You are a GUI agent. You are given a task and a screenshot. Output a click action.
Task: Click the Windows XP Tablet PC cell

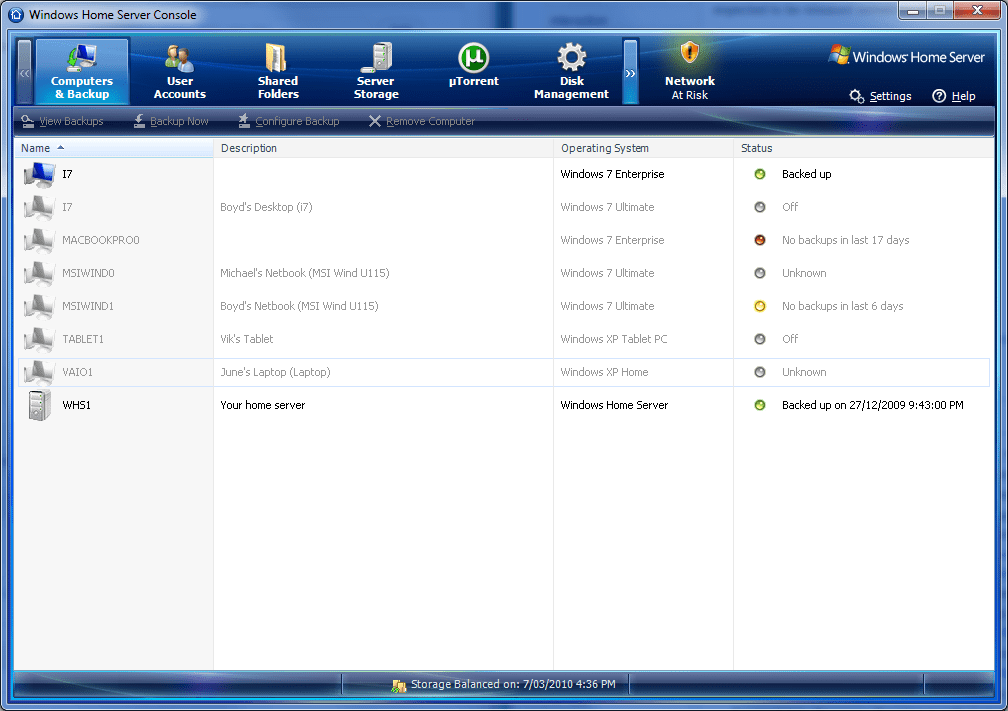pyautogui.click(x=614, y=339)
